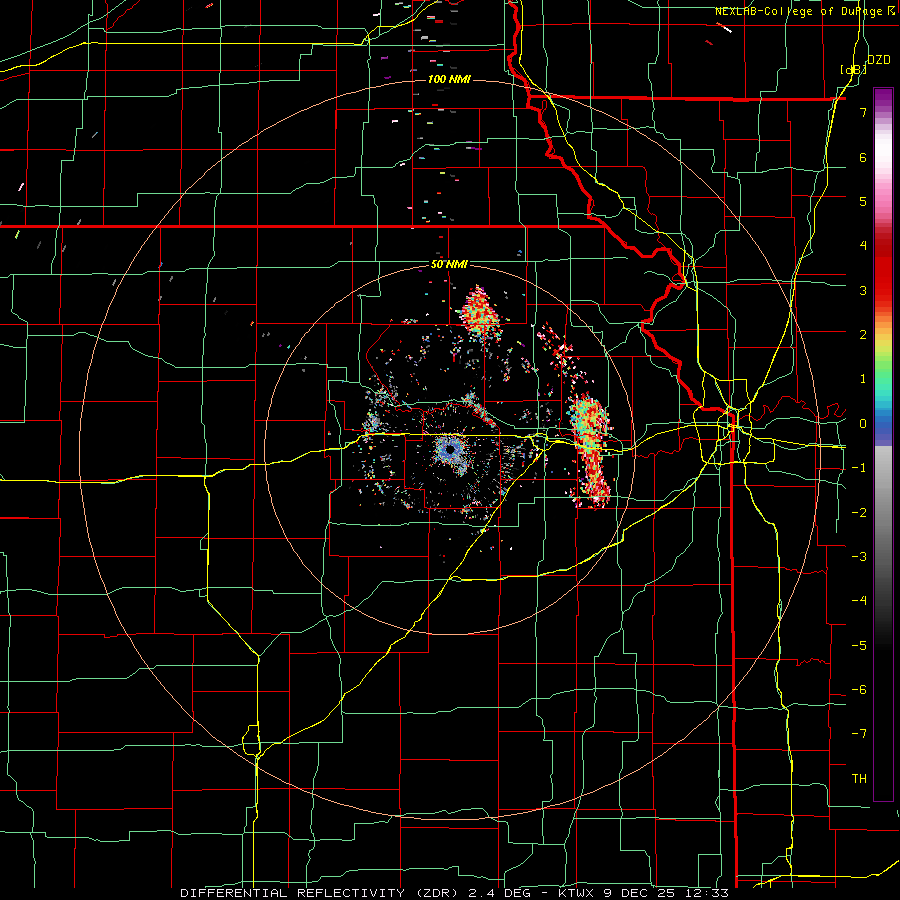Select the 100 NMI range ring label
Image resolution: width=900 pixels, height=900 pixels.
point(449,79)
